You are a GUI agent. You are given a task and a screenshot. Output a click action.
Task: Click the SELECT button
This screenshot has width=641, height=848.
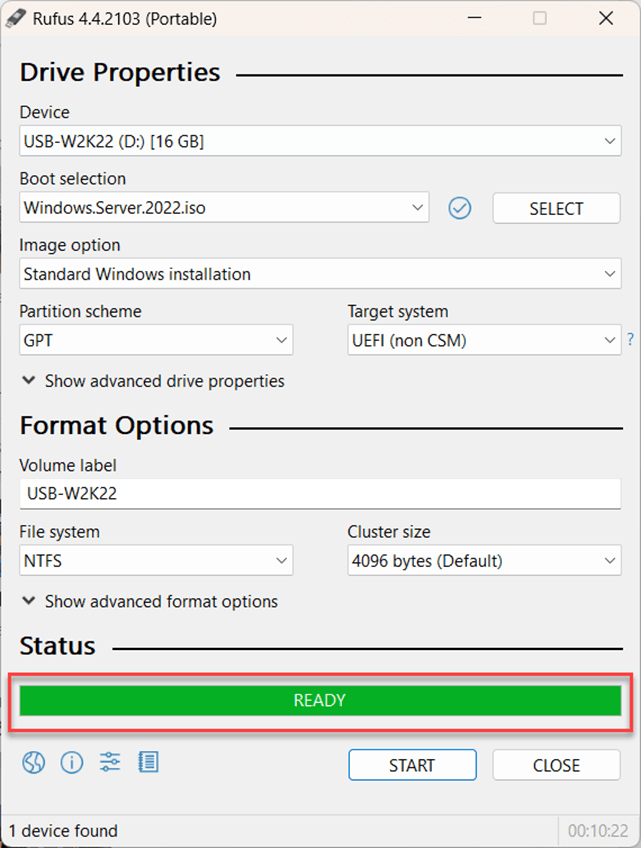click(x=556, y=208)
